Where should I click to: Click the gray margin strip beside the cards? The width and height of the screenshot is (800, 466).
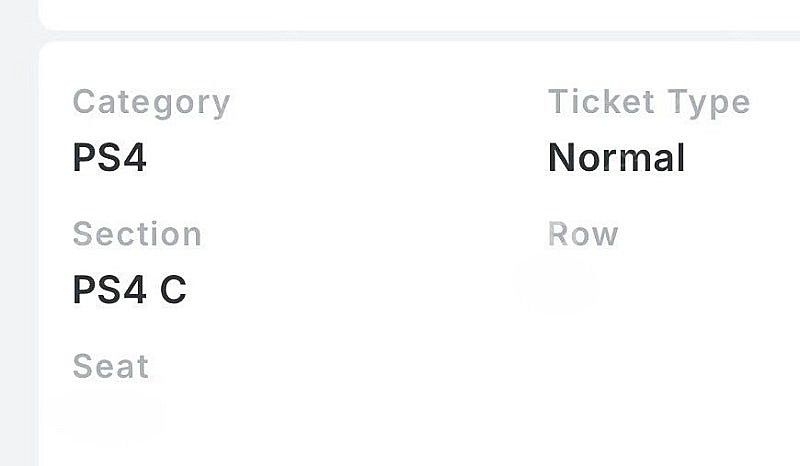(18, 233)
